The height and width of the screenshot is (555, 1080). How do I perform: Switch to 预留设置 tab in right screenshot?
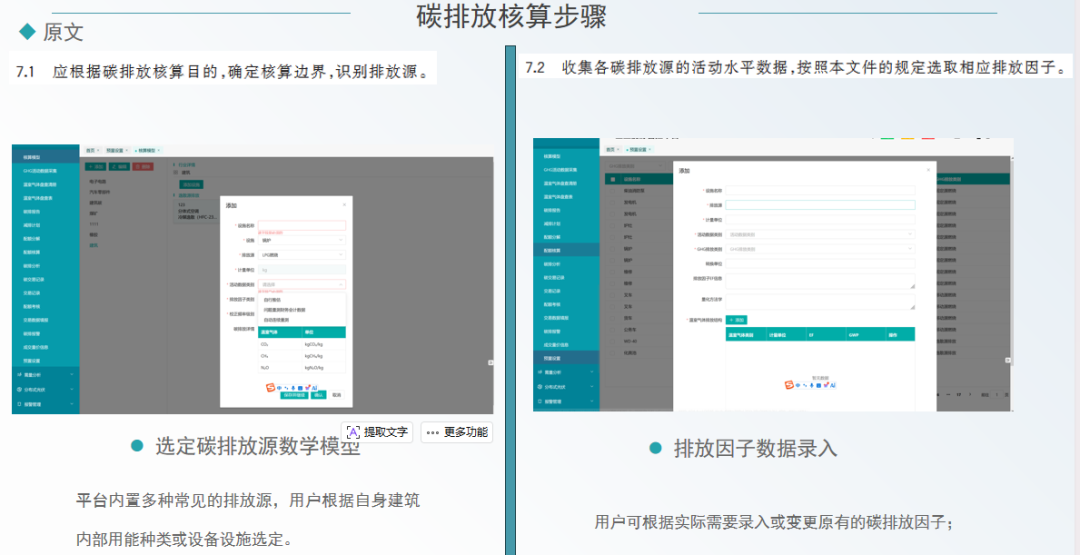click(638, 149)
